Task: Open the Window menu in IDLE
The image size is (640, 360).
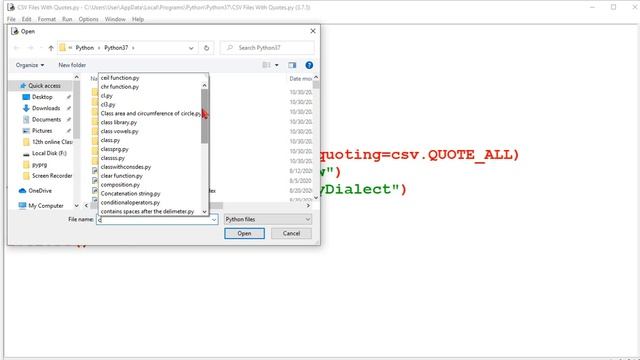Action: tap(115, 19)
